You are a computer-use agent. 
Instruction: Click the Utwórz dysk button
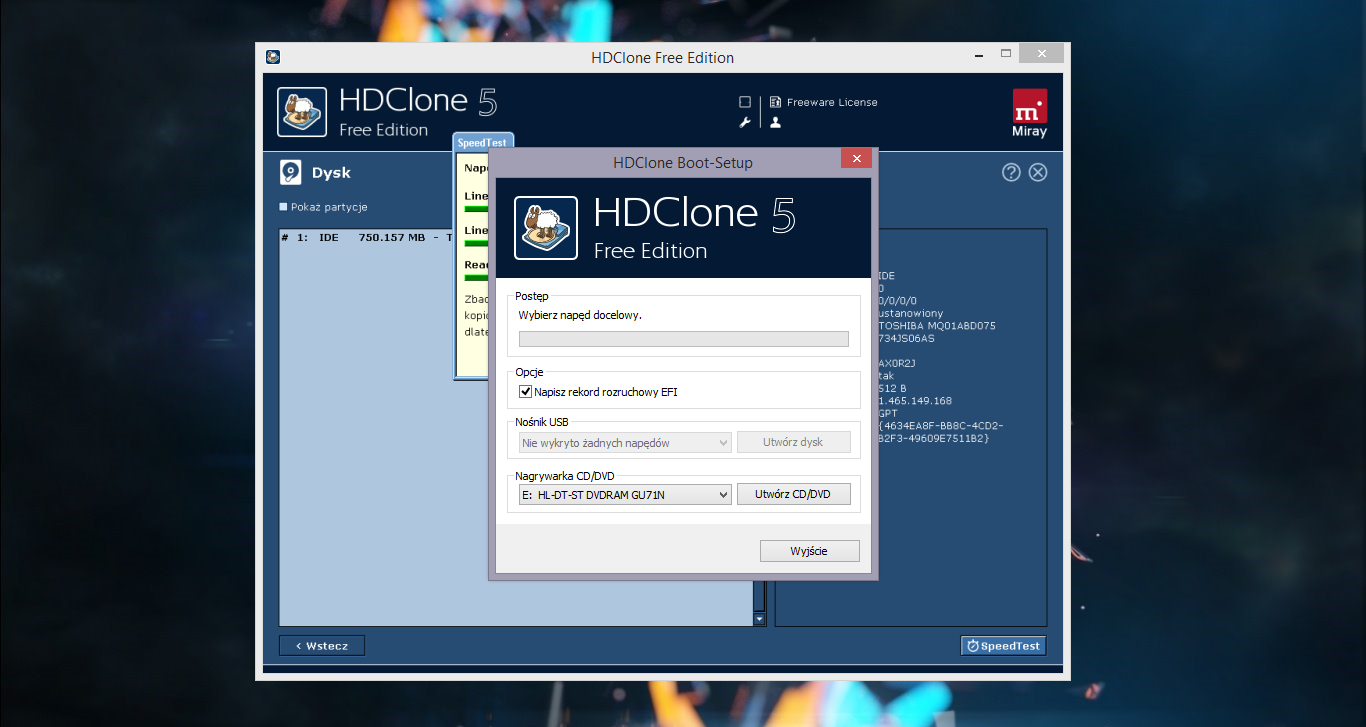tap(793, 442)
